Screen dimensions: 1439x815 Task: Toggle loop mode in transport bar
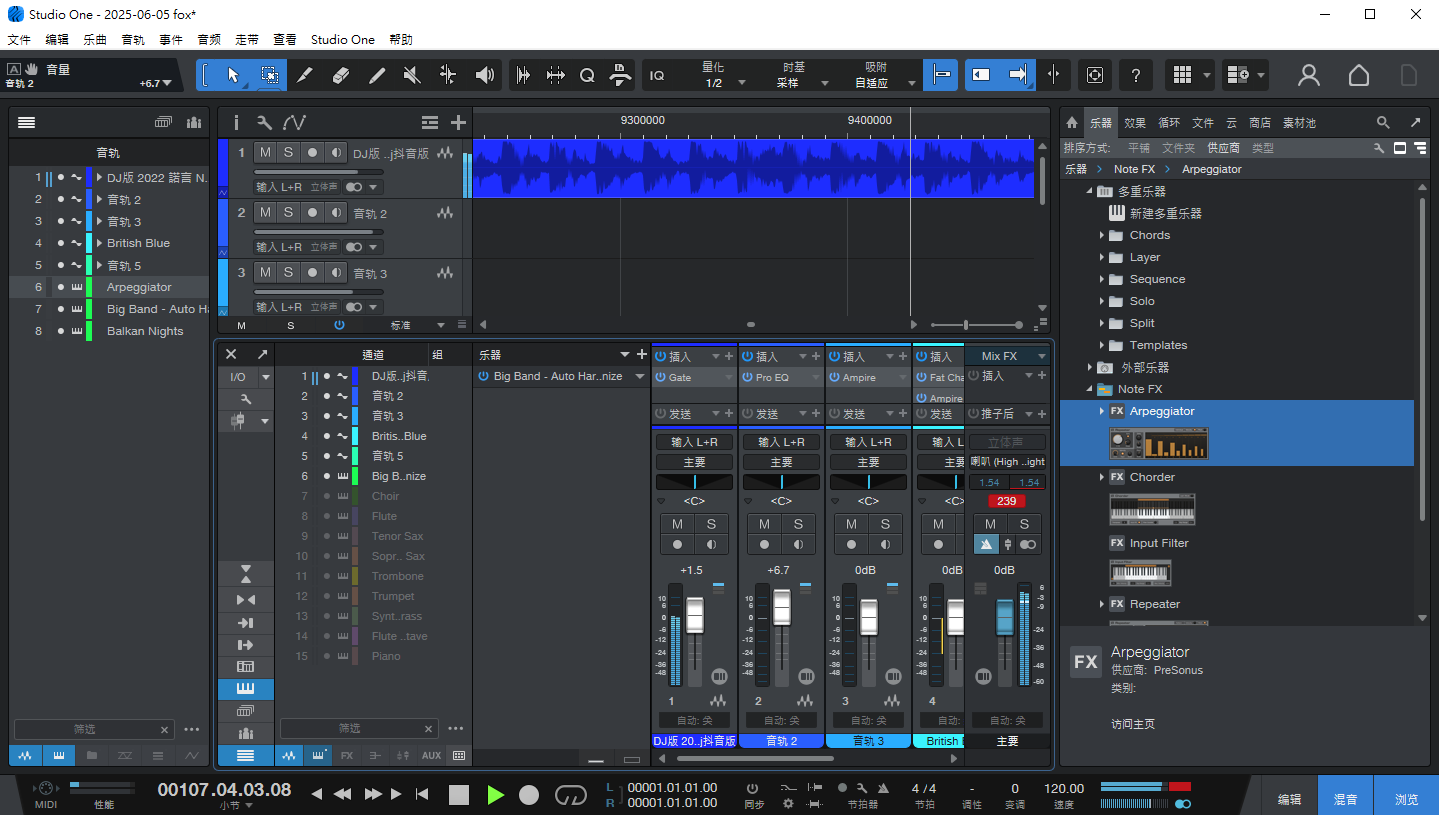[x=570, y=795]
